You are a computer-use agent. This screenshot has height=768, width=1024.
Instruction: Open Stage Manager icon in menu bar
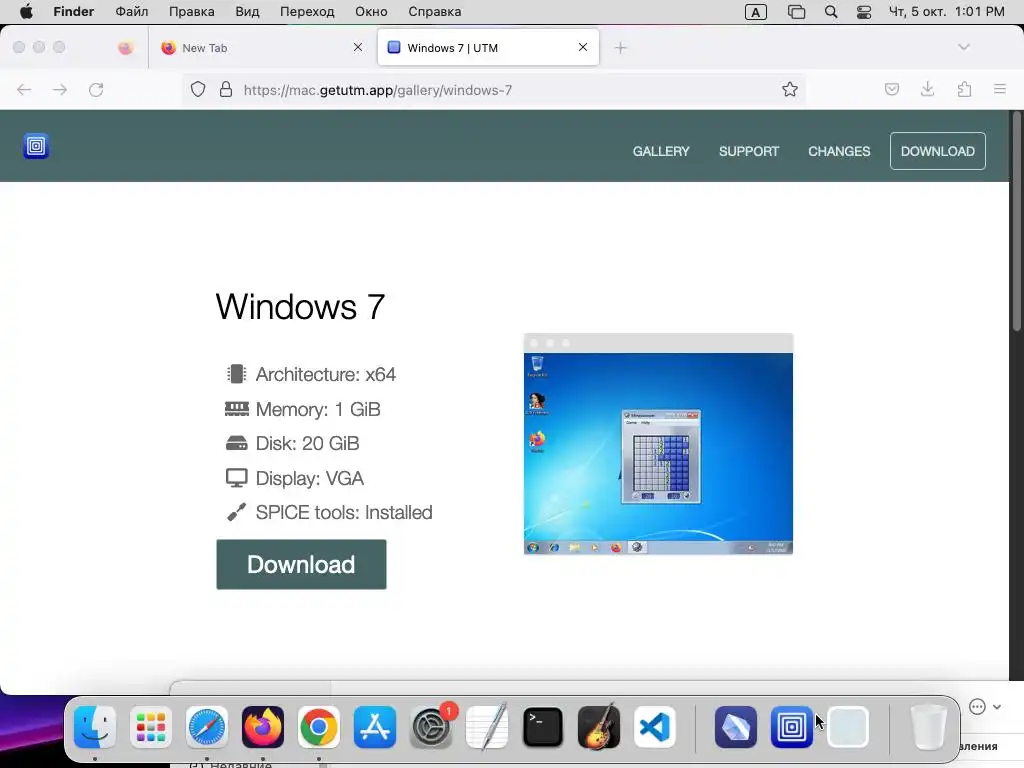coord(796,12)
